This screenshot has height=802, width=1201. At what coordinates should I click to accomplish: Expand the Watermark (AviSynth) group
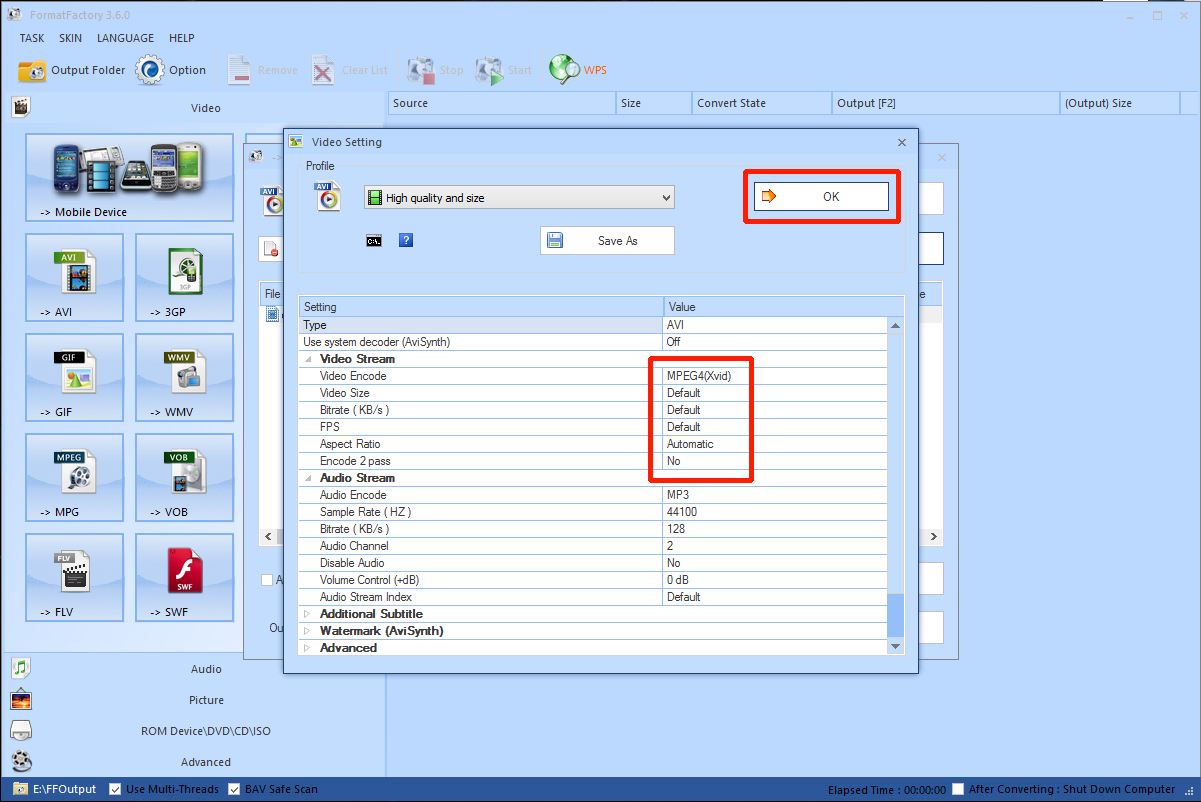[308, 631]
